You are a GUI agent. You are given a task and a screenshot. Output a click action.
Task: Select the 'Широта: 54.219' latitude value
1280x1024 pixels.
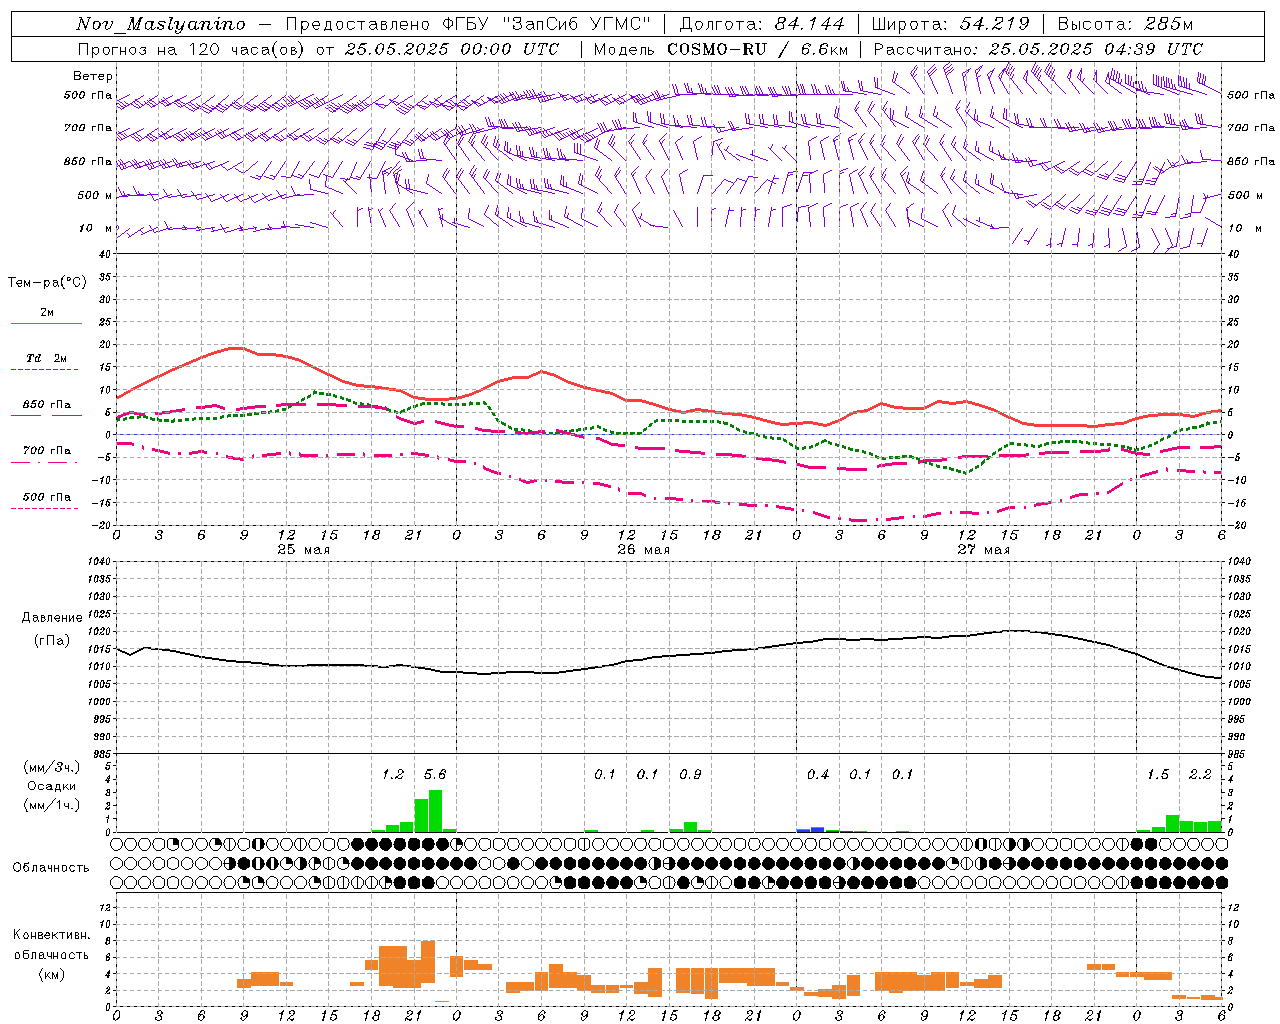pyautogui.click(x=950, y=25)
